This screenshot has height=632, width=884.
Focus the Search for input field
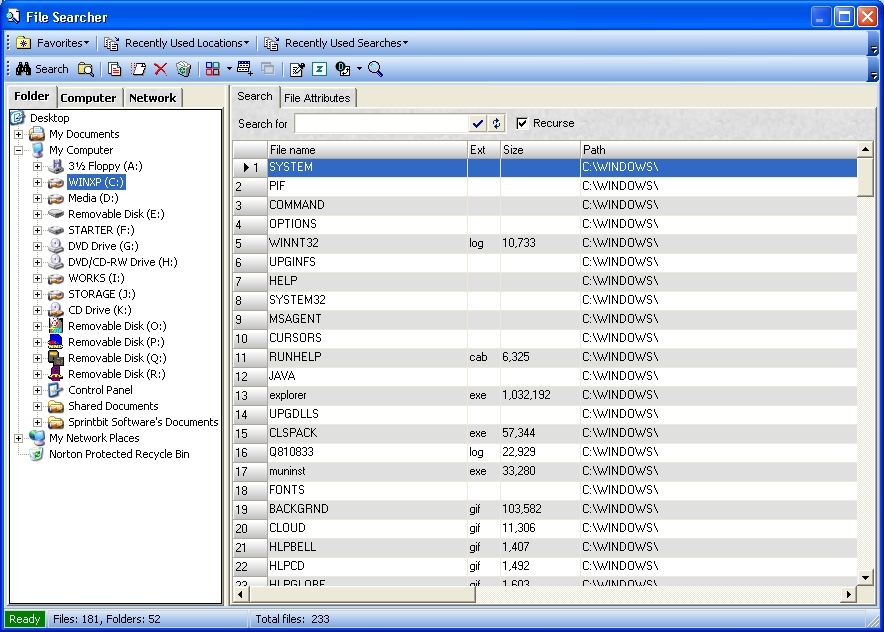[382, 123]
